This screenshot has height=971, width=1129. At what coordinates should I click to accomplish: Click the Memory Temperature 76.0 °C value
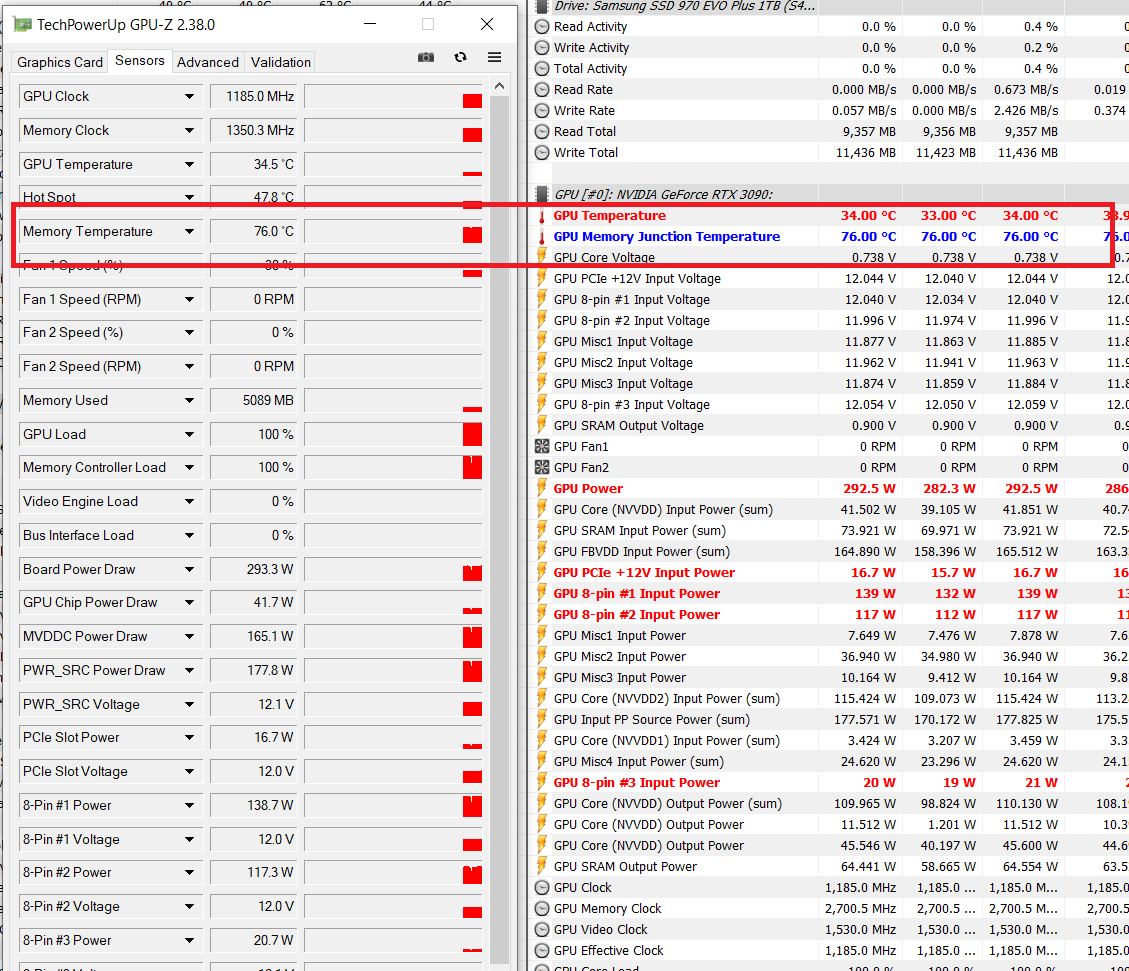coord(254,232)
